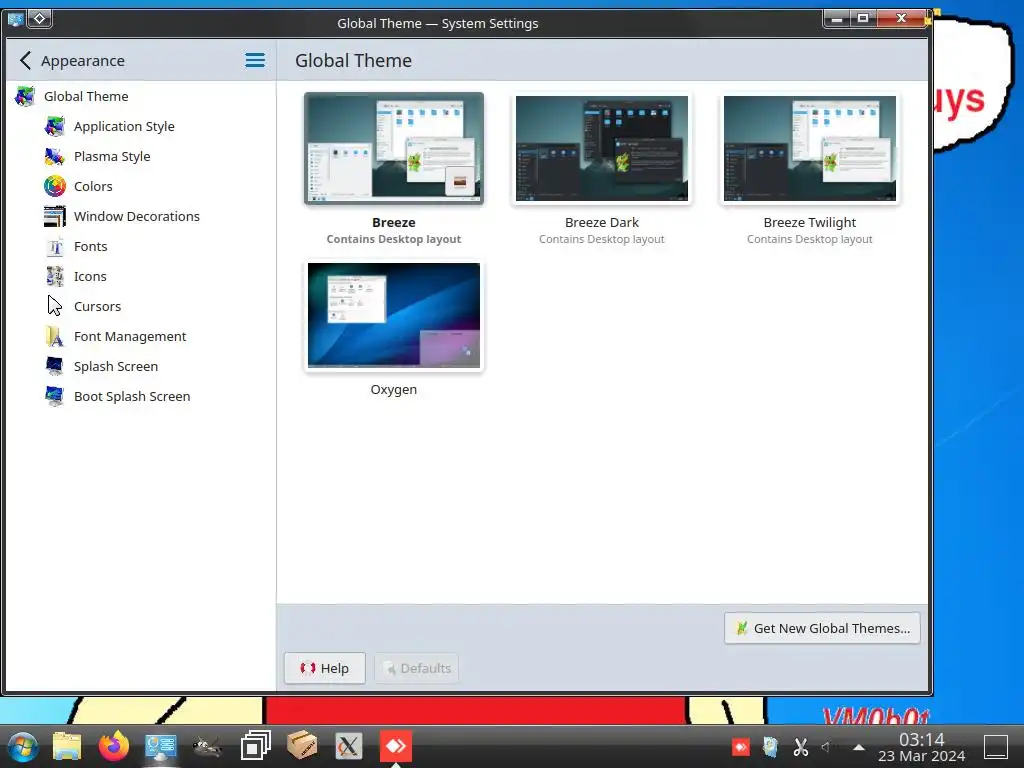This screenshot has width=1024, height=768.
Task: Click the red AnyDesk taskbar icon
Action: click(x=396, y=746)
